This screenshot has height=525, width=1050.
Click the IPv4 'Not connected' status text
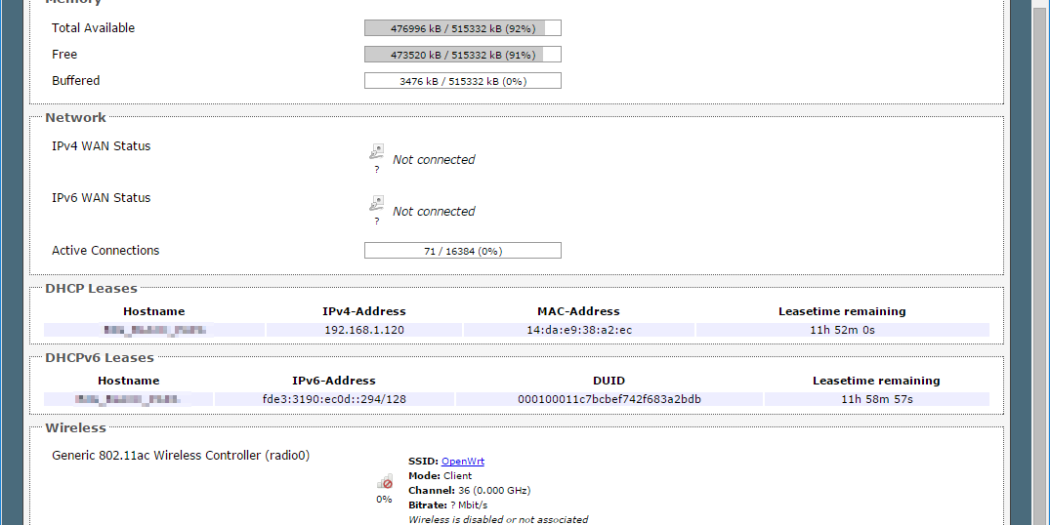coord(433,160)
